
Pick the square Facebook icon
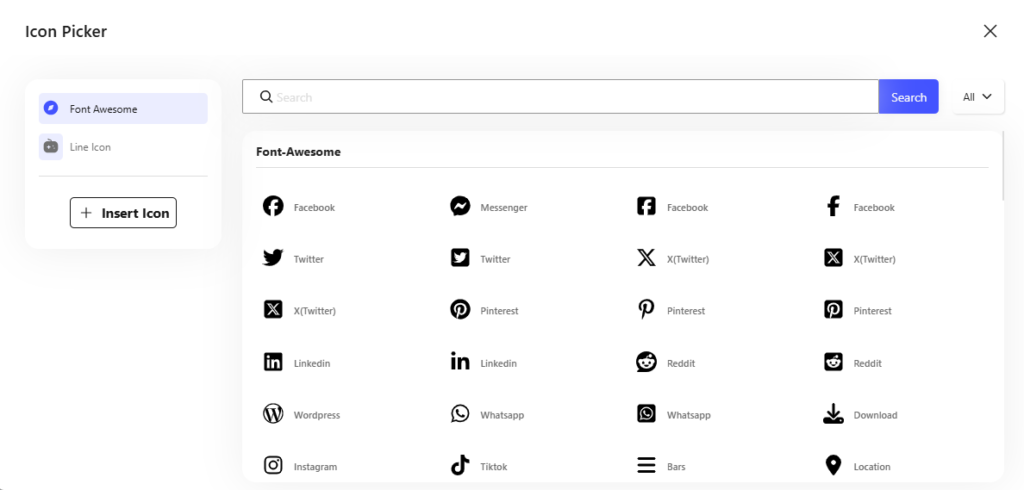pyautogui.click(x=646, y=206)
